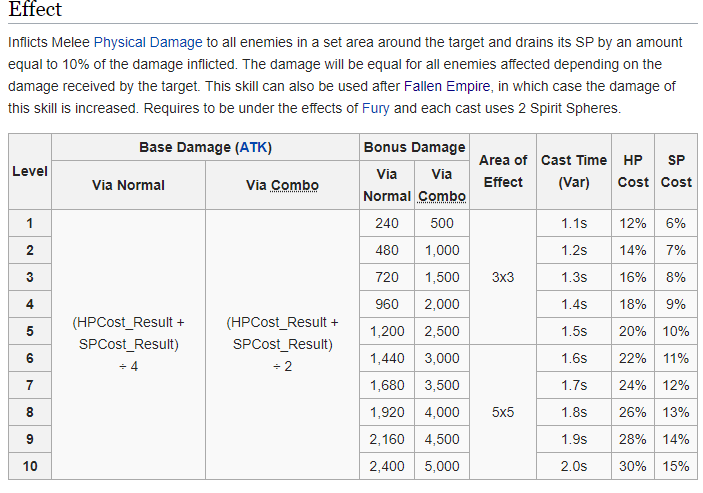Select the level 1 row header
This screenshot has width=703, height=493.
point(30,223)
